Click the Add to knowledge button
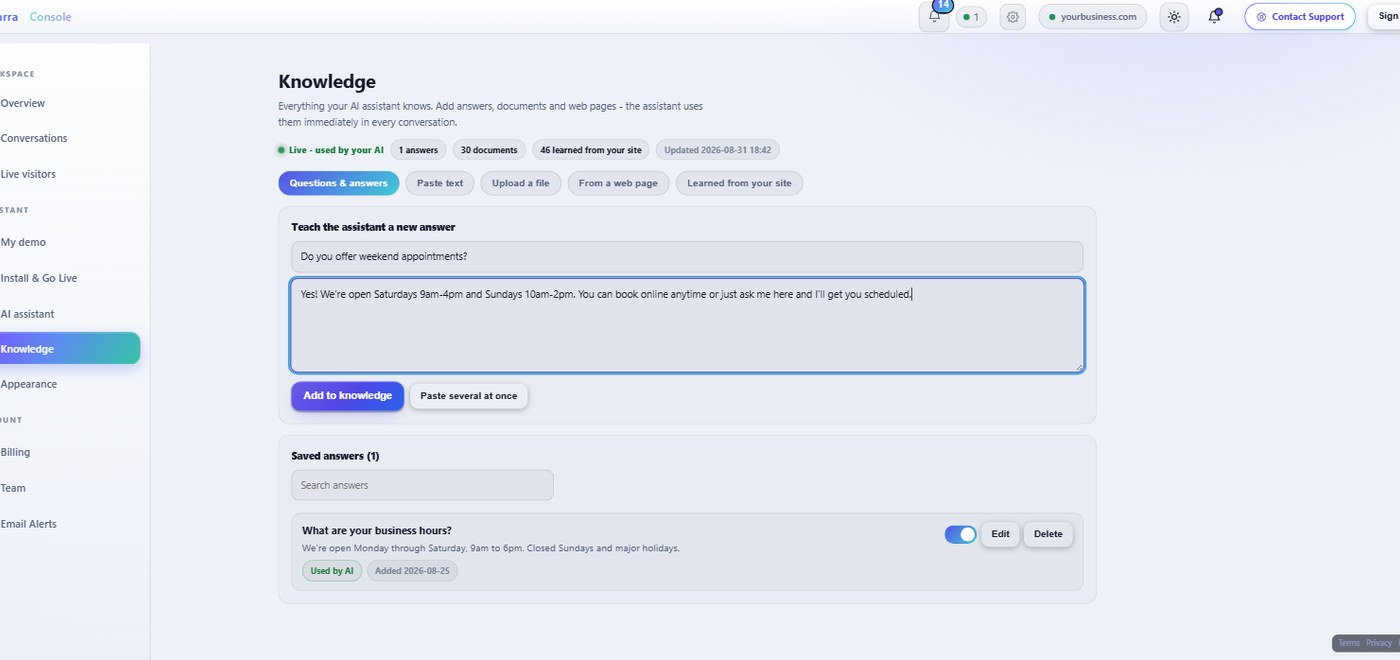 (x=348, y=396)
